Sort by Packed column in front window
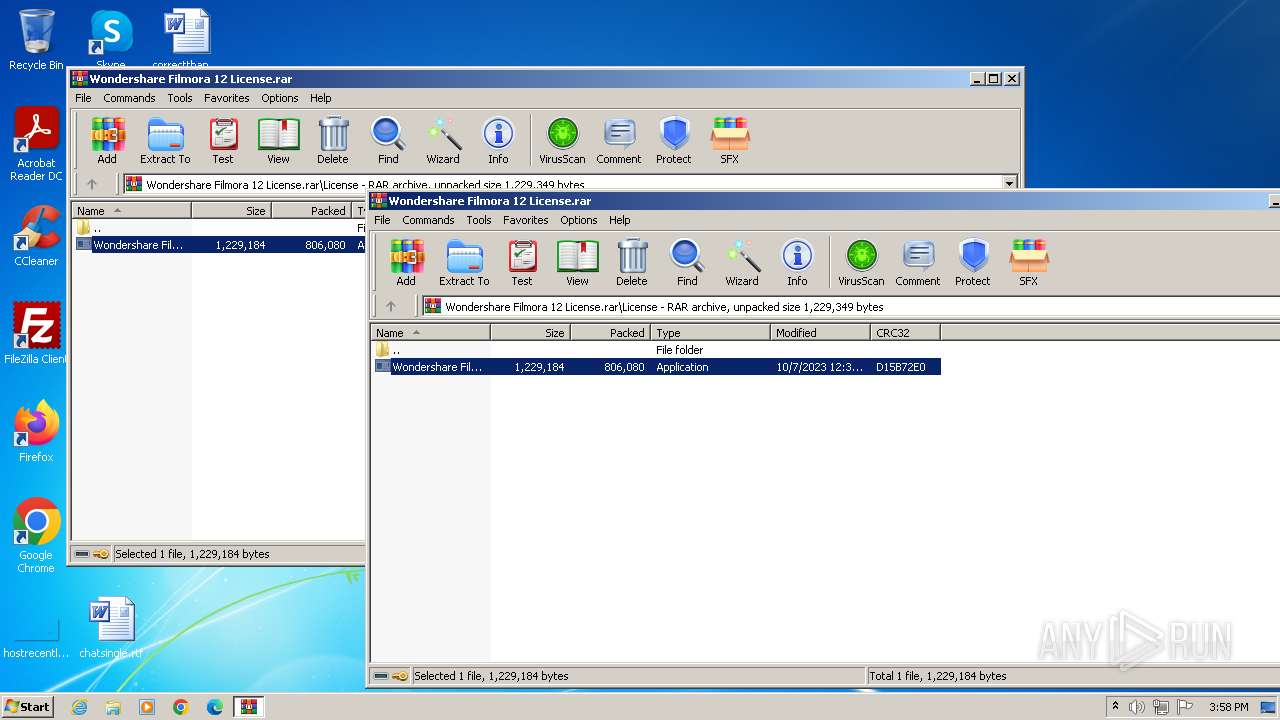Screen dimensions: 1280x720 (611, 333)
